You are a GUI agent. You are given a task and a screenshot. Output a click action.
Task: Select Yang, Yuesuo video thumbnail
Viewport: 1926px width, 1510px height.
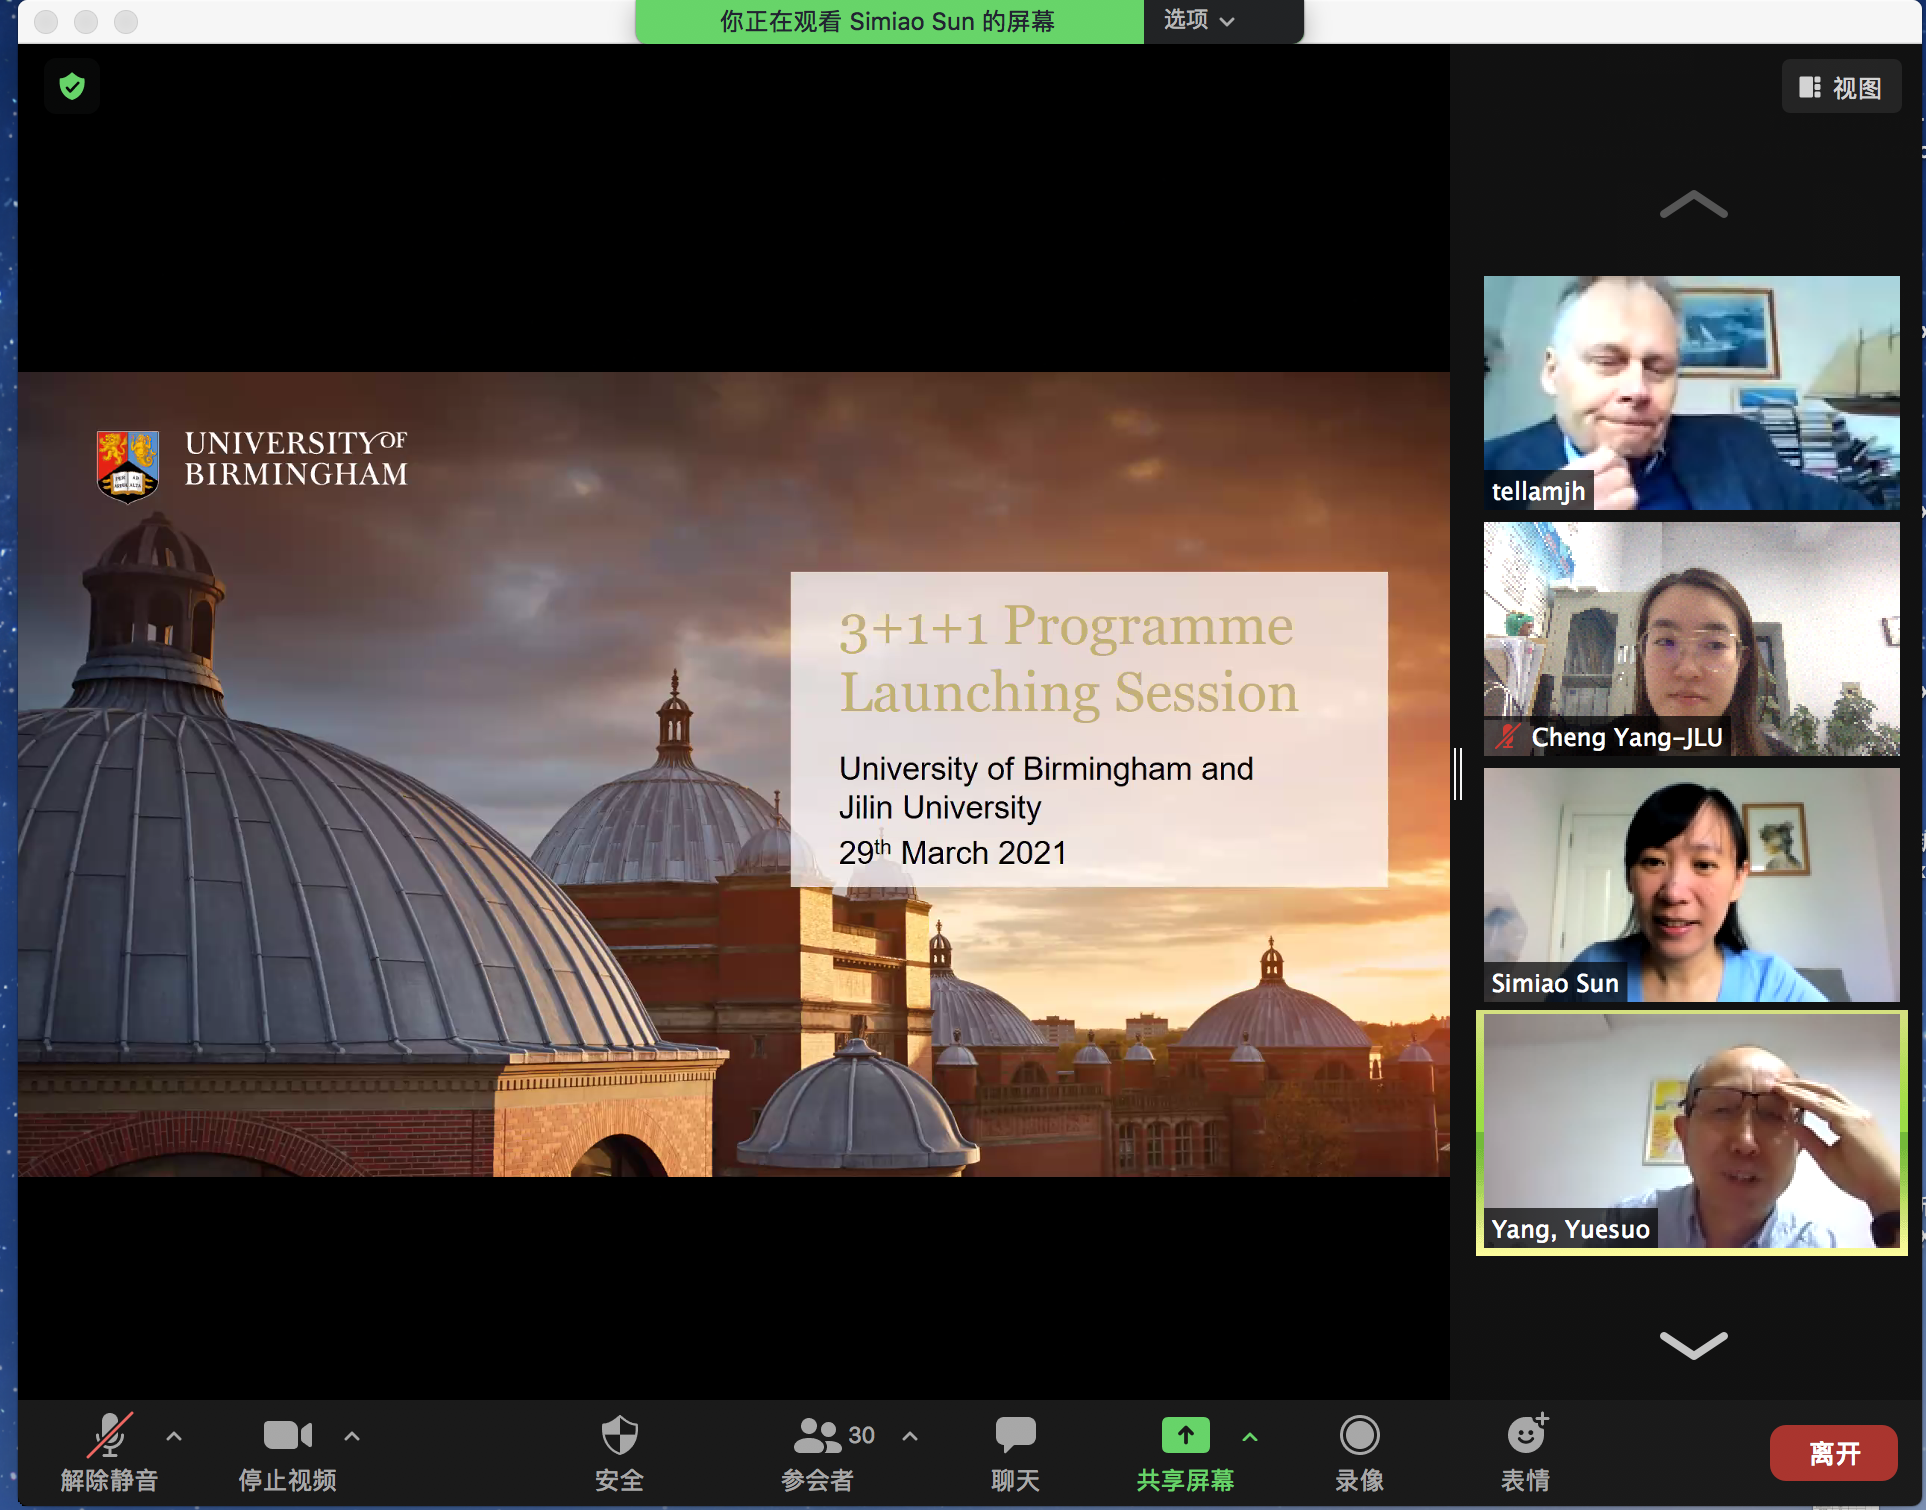click(x=1691, y=1133)
